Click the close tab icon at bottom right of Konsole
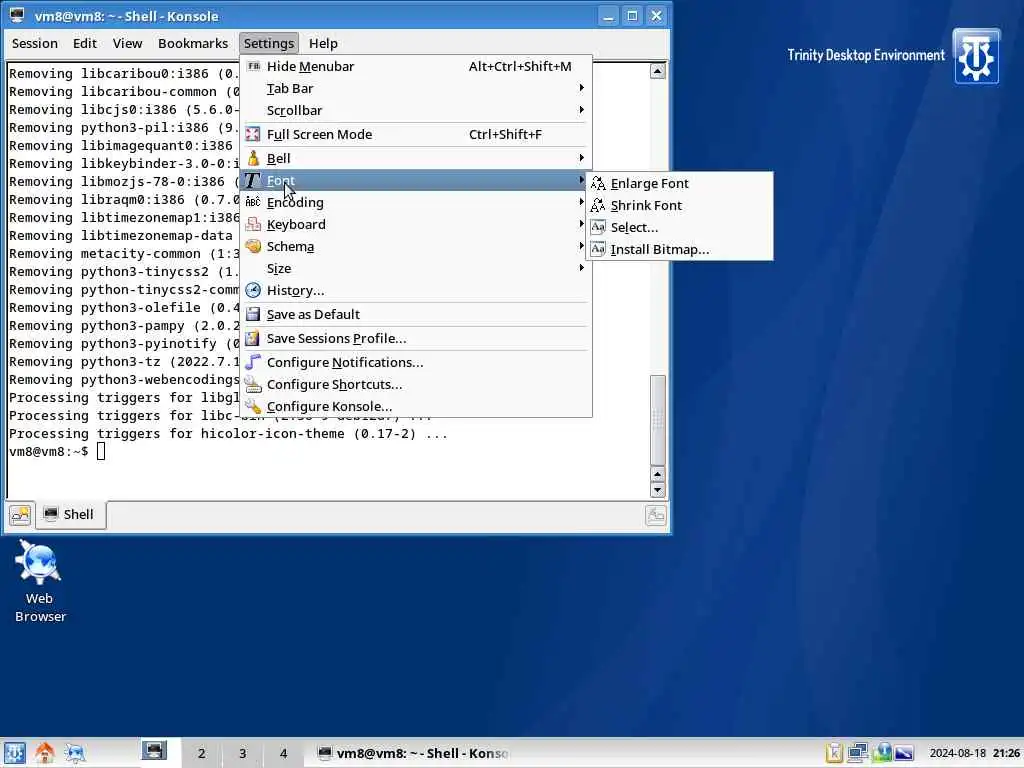The image size is (1024, 768). pyautogui.click(x=656, y=515)
